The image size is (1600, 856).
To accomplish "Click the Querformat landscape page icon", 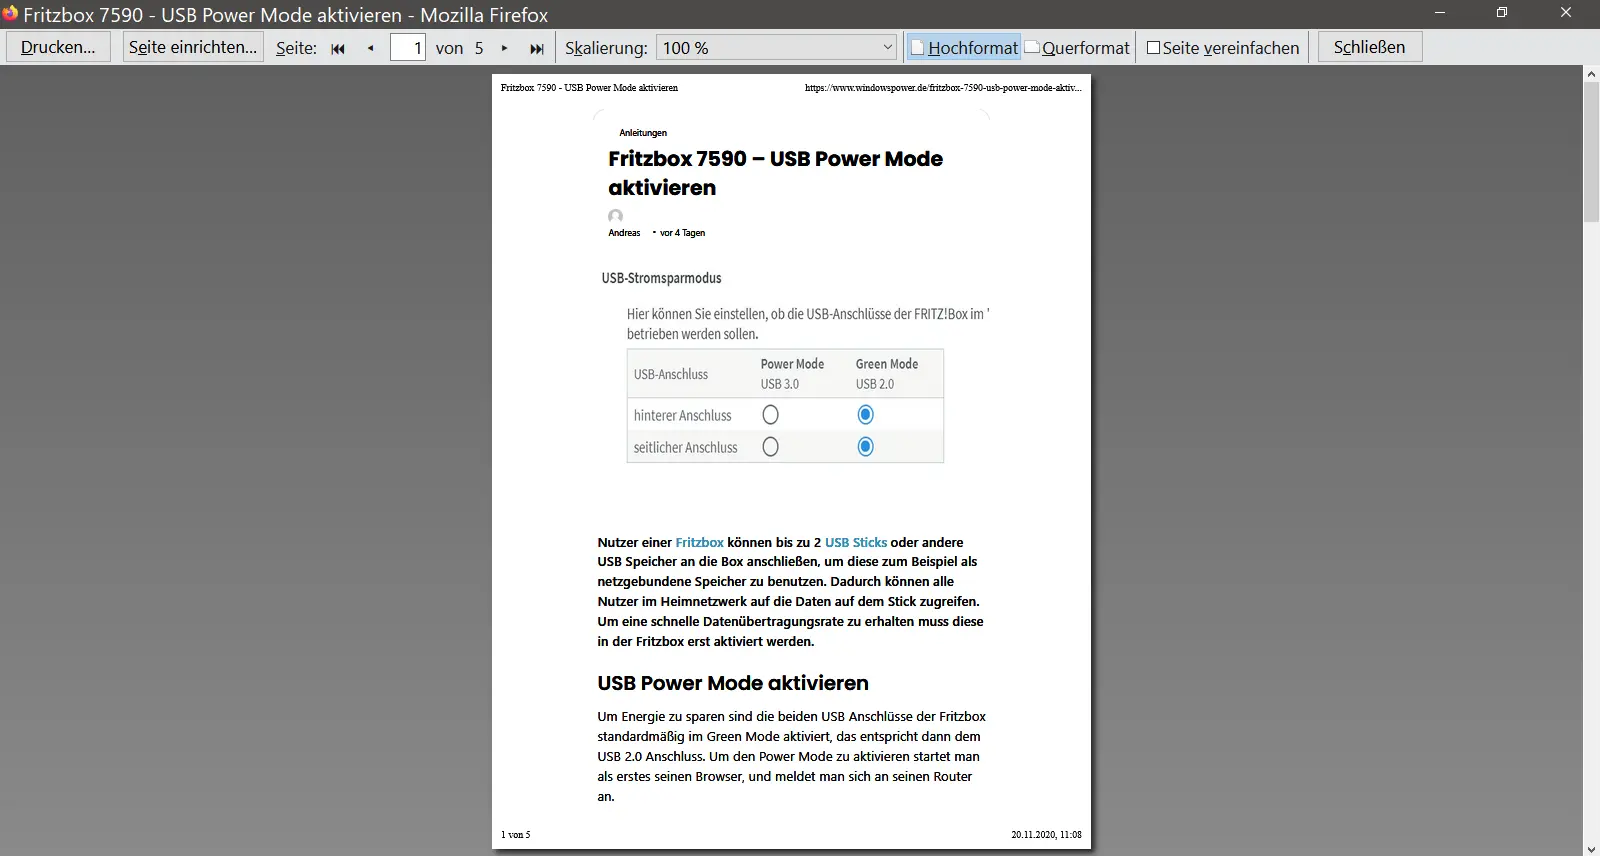I will point(1033,47).
